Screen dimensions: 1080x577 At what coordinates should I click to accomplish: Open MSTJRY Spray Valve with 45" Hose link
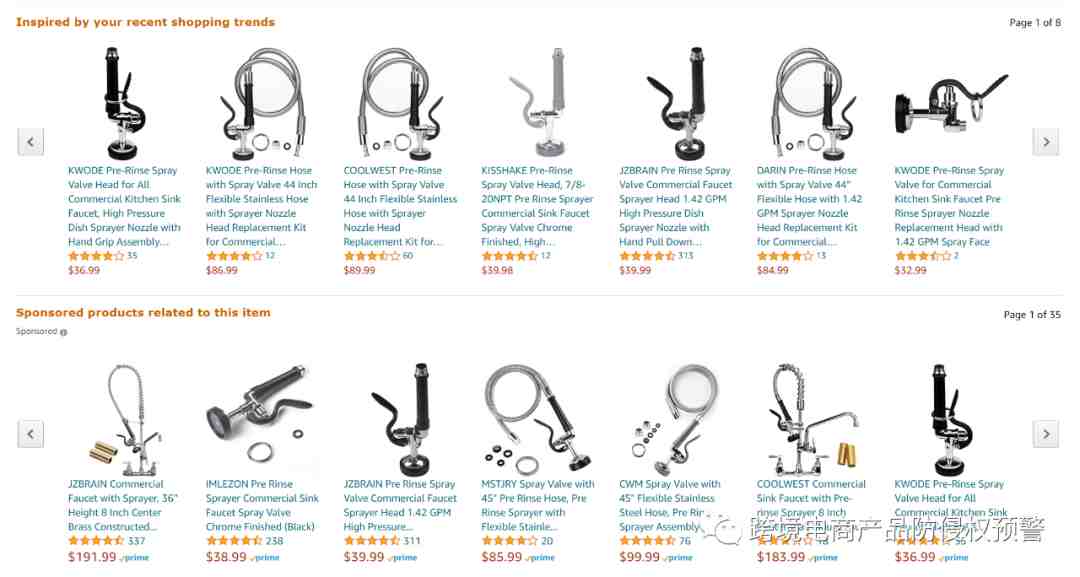538,505
